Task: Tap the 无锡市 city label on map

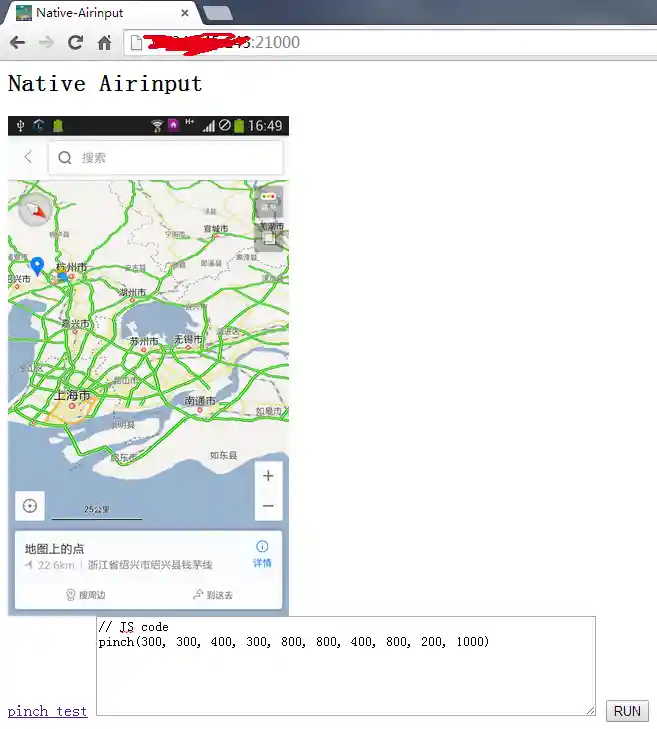Action: coord(188,339)
